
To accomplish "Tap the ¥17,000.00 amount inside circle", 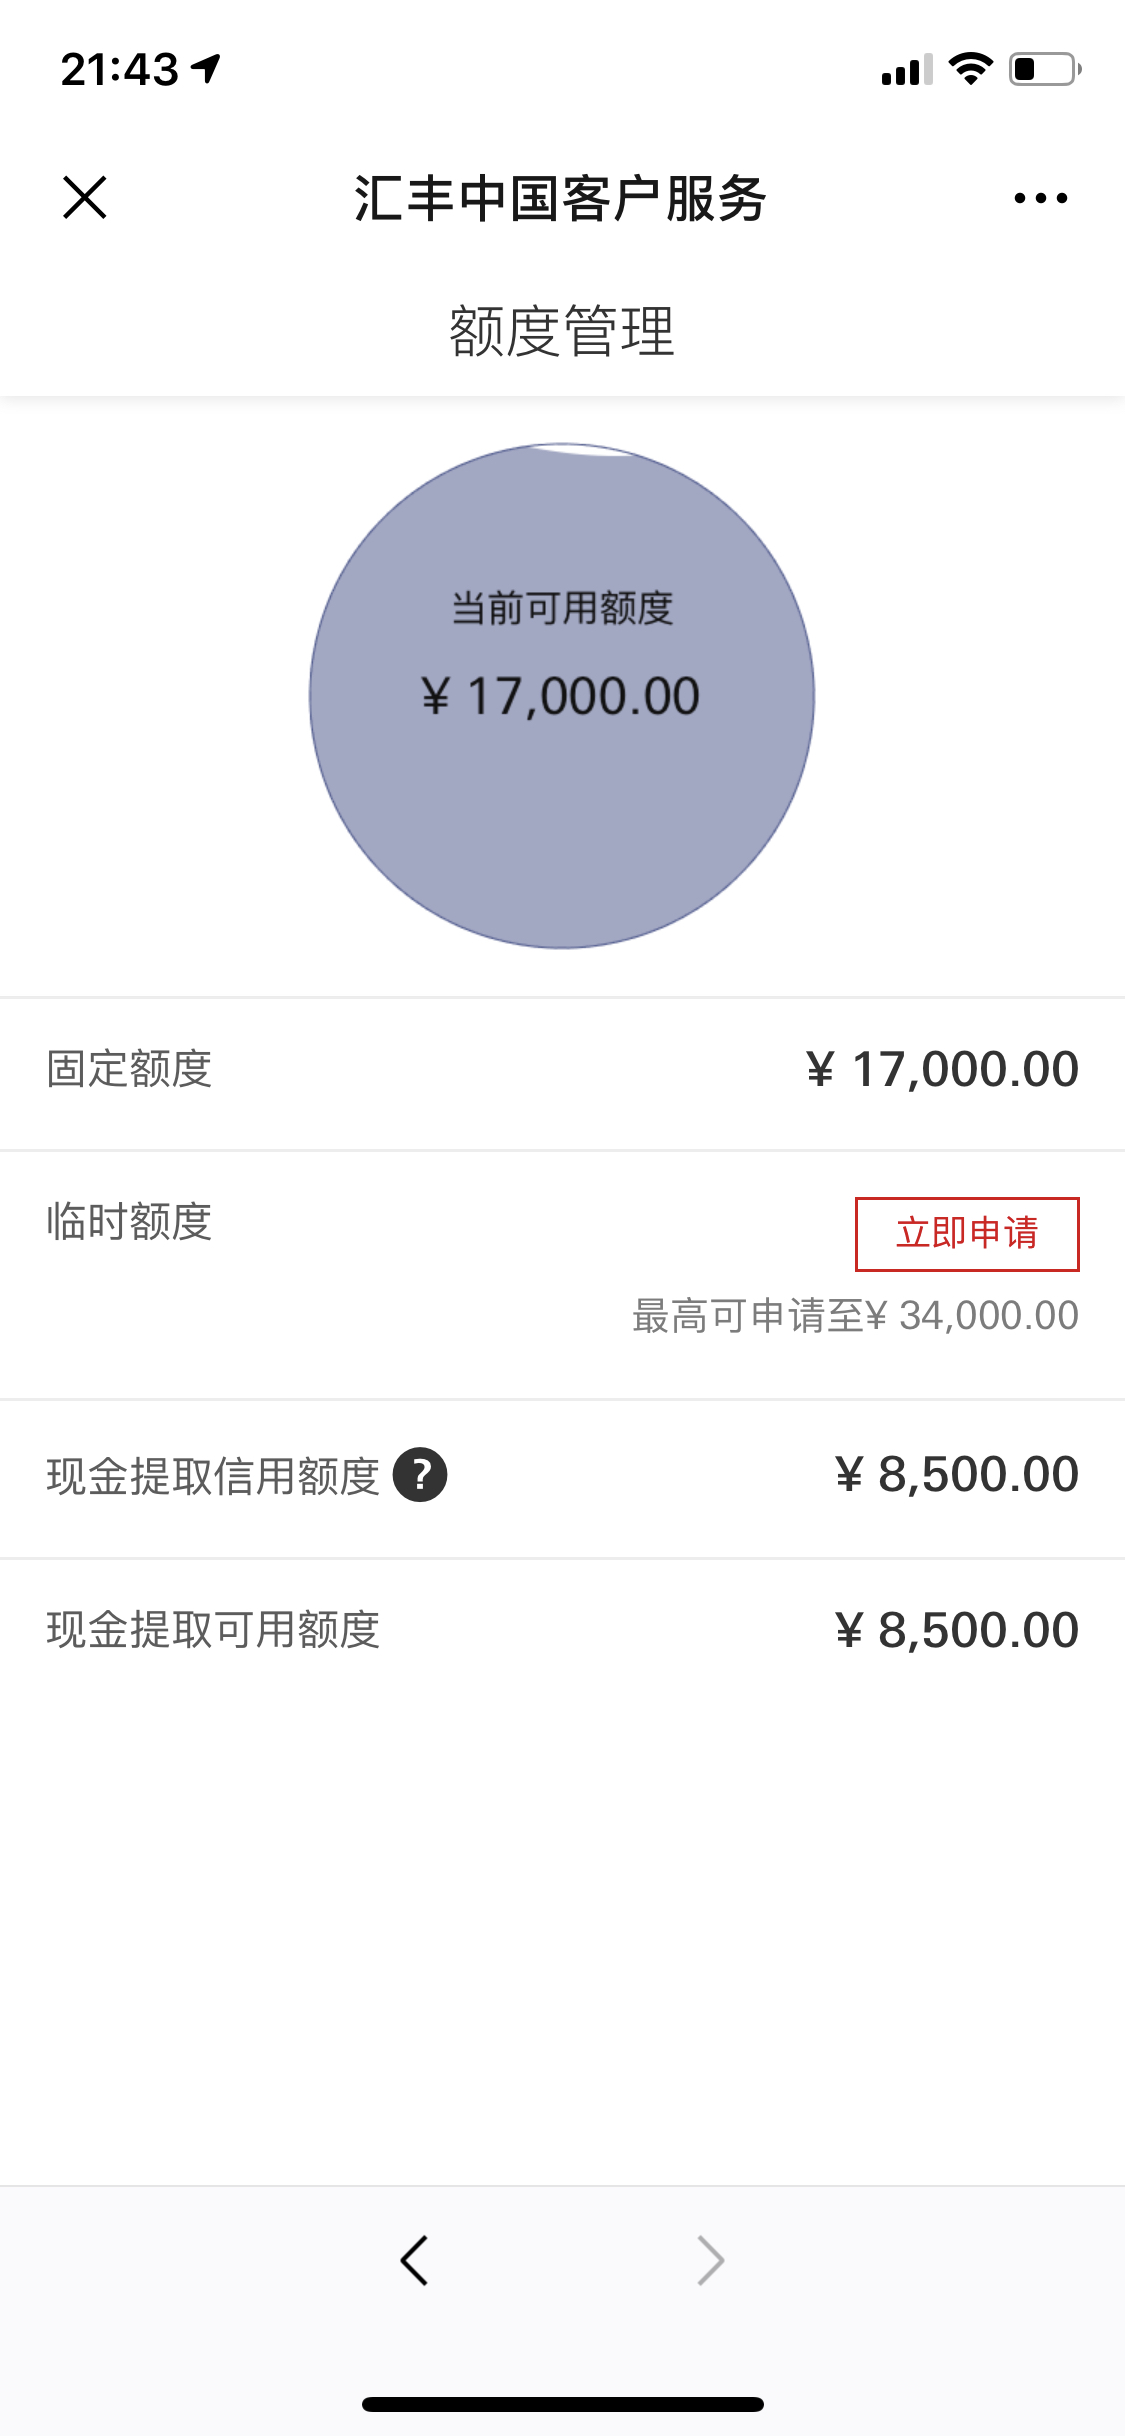I will [x=560, y=696].
